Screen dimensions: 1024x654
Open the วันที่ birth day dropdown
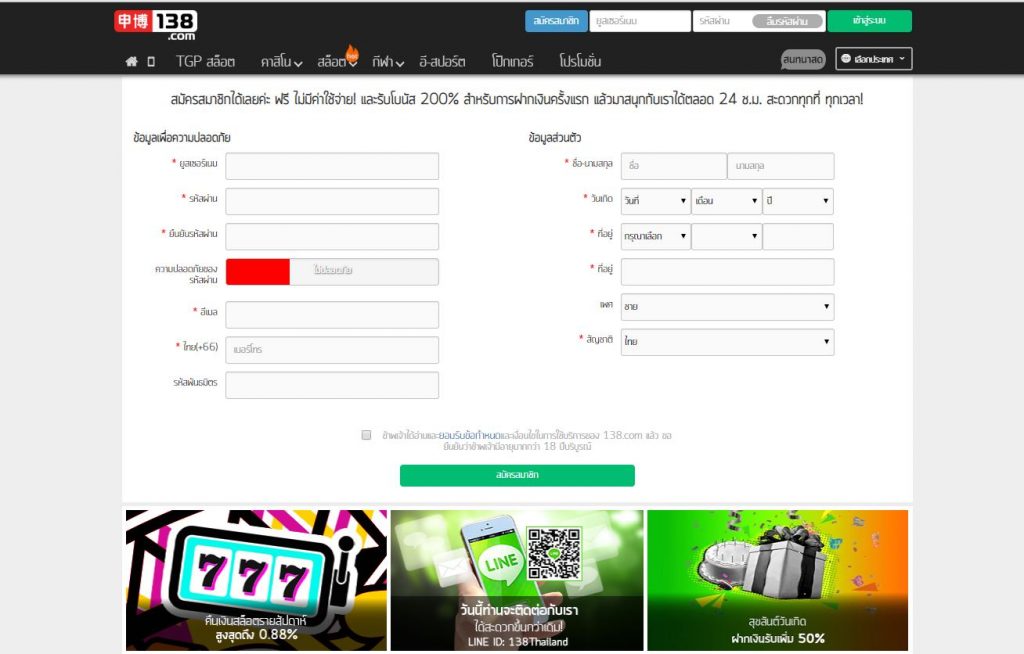pyautogui.click(x=655, y=201)
